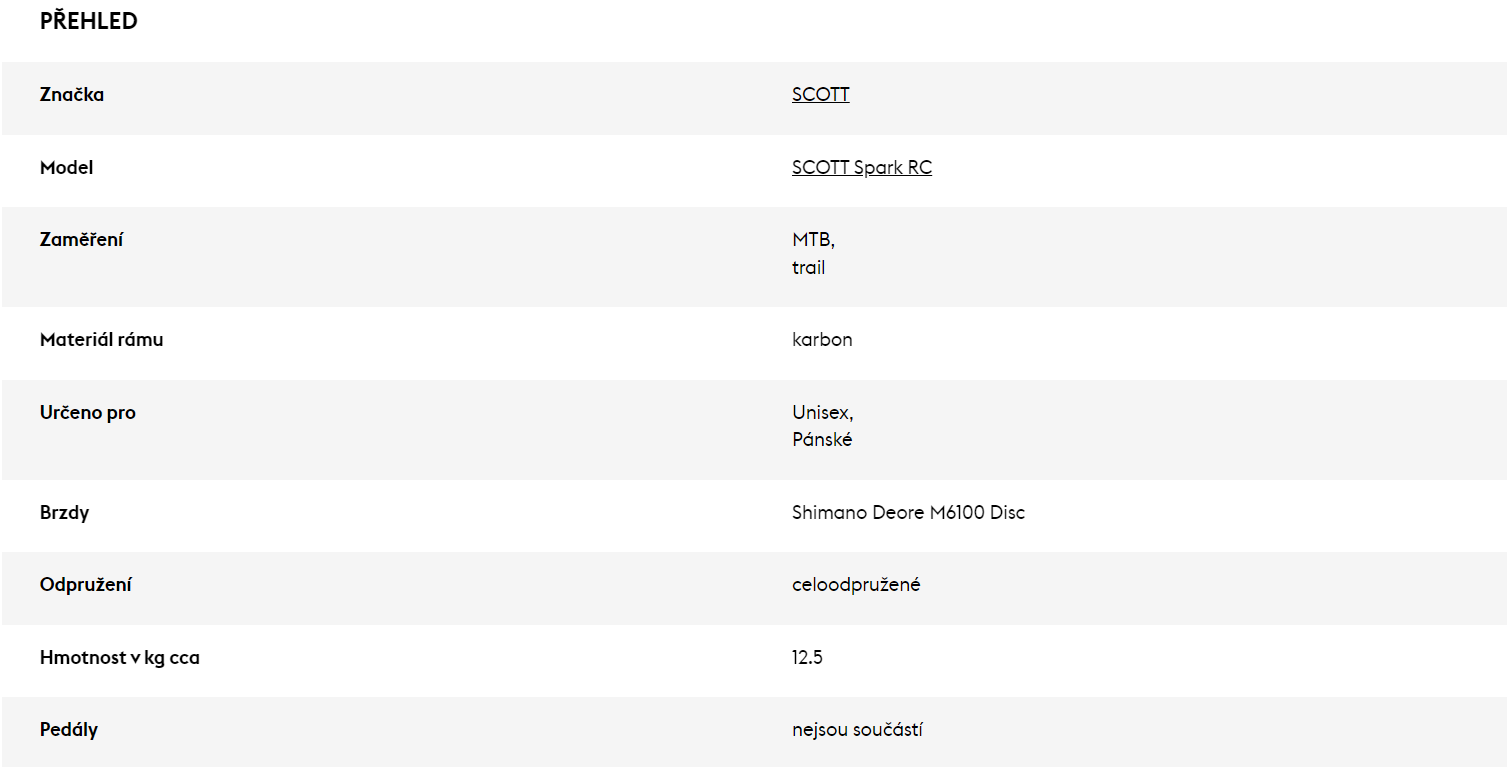This screenshot has height=767, width=1510.
Task: Click Shimano Deore M6100 Disc text
Action: tap(908, 513)
